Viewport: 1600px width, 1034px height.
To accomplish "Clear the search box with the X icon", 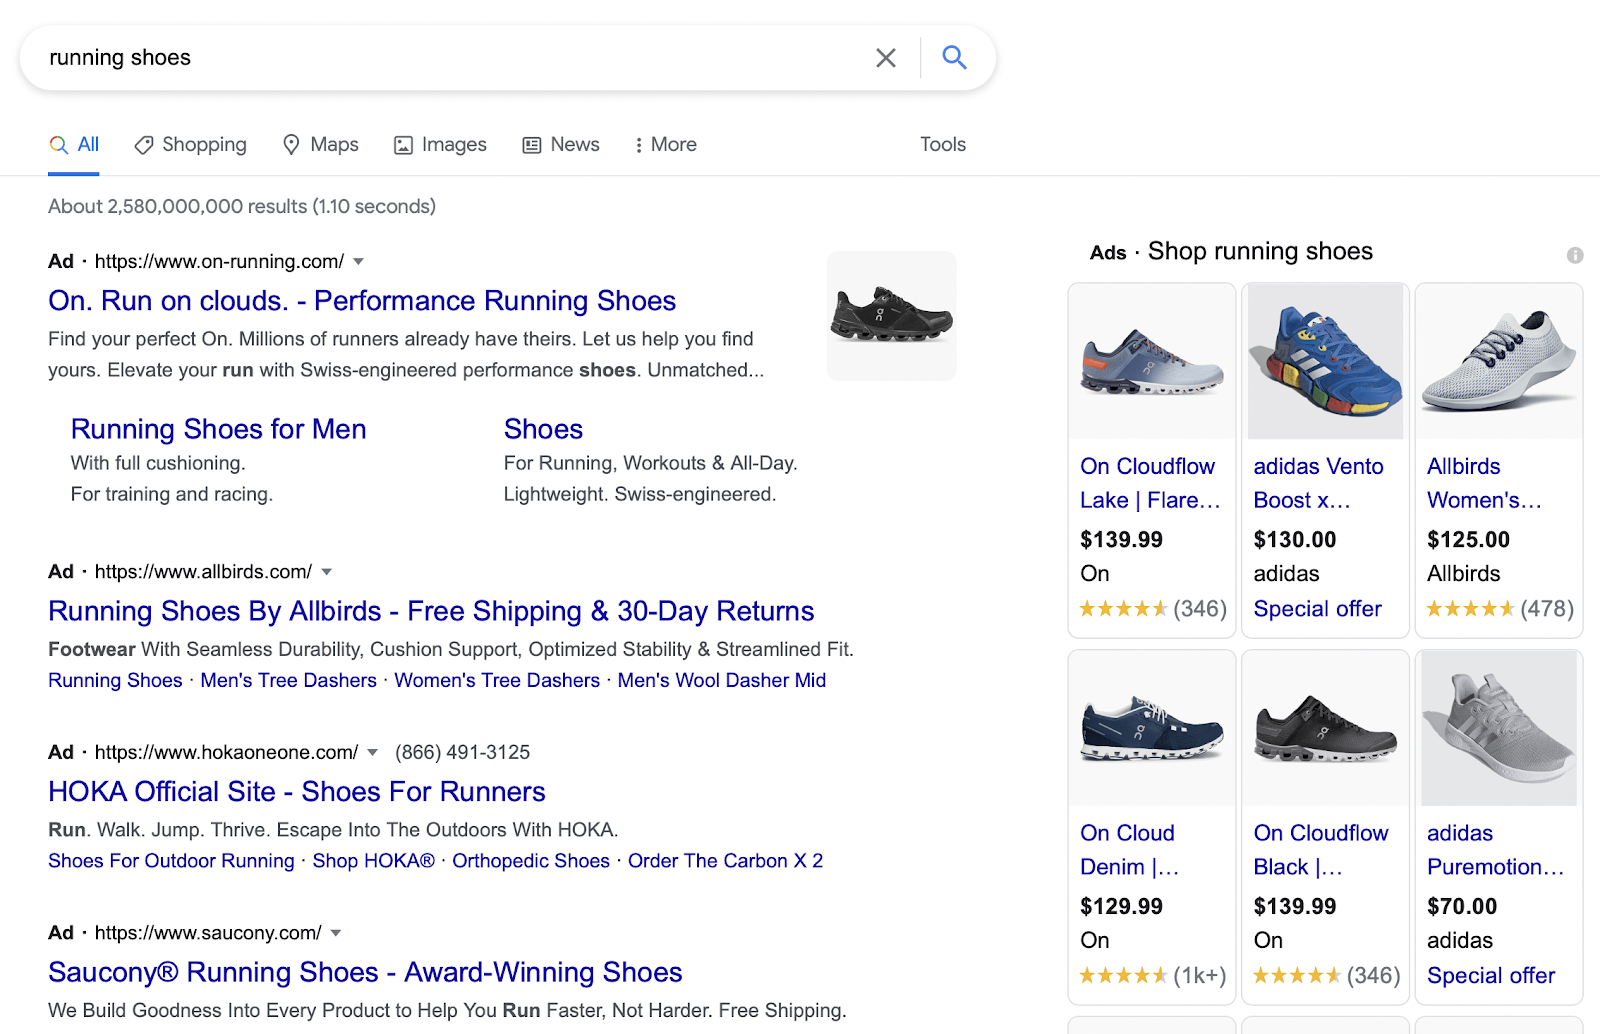I will click(x=886, y=58).
